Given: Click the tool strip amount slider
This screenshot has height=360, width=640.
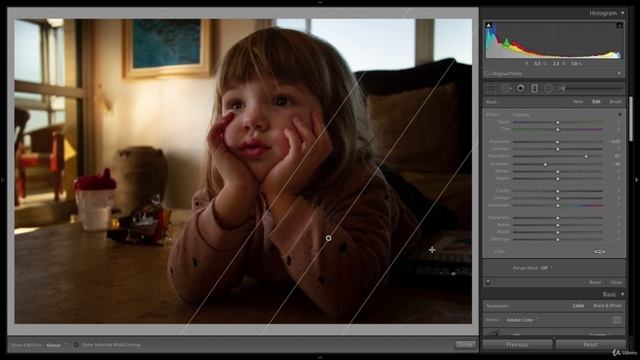Looking at the screenshot, I should (595, 88).
